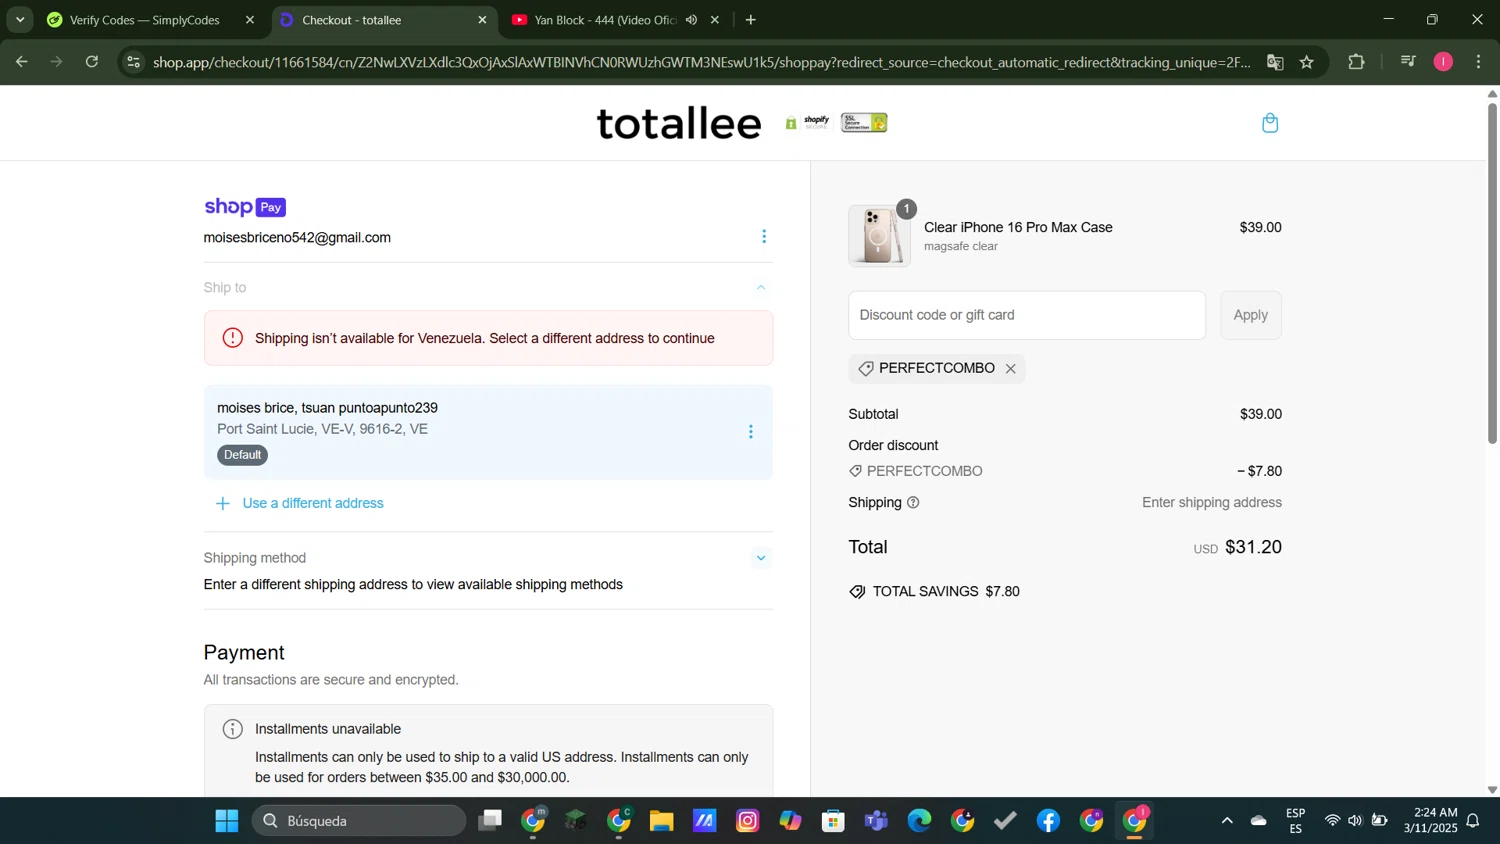Close the Verify Codes tab
The image size is (1500, 844).
tap(250, 20)
